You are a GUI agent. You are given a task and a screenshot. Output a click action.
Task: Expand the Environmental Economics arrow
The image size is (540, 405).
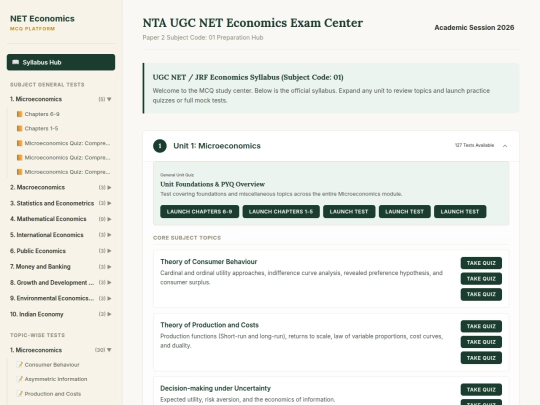[109, 298]
